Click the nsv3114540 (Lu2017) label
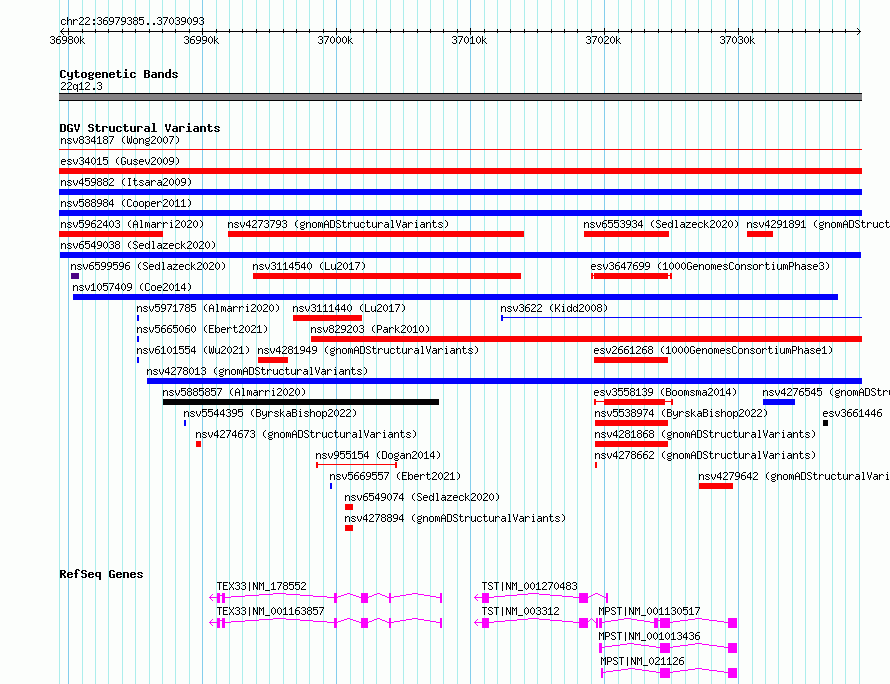This screenshot has width=890, height=684. tap(309, 266)
